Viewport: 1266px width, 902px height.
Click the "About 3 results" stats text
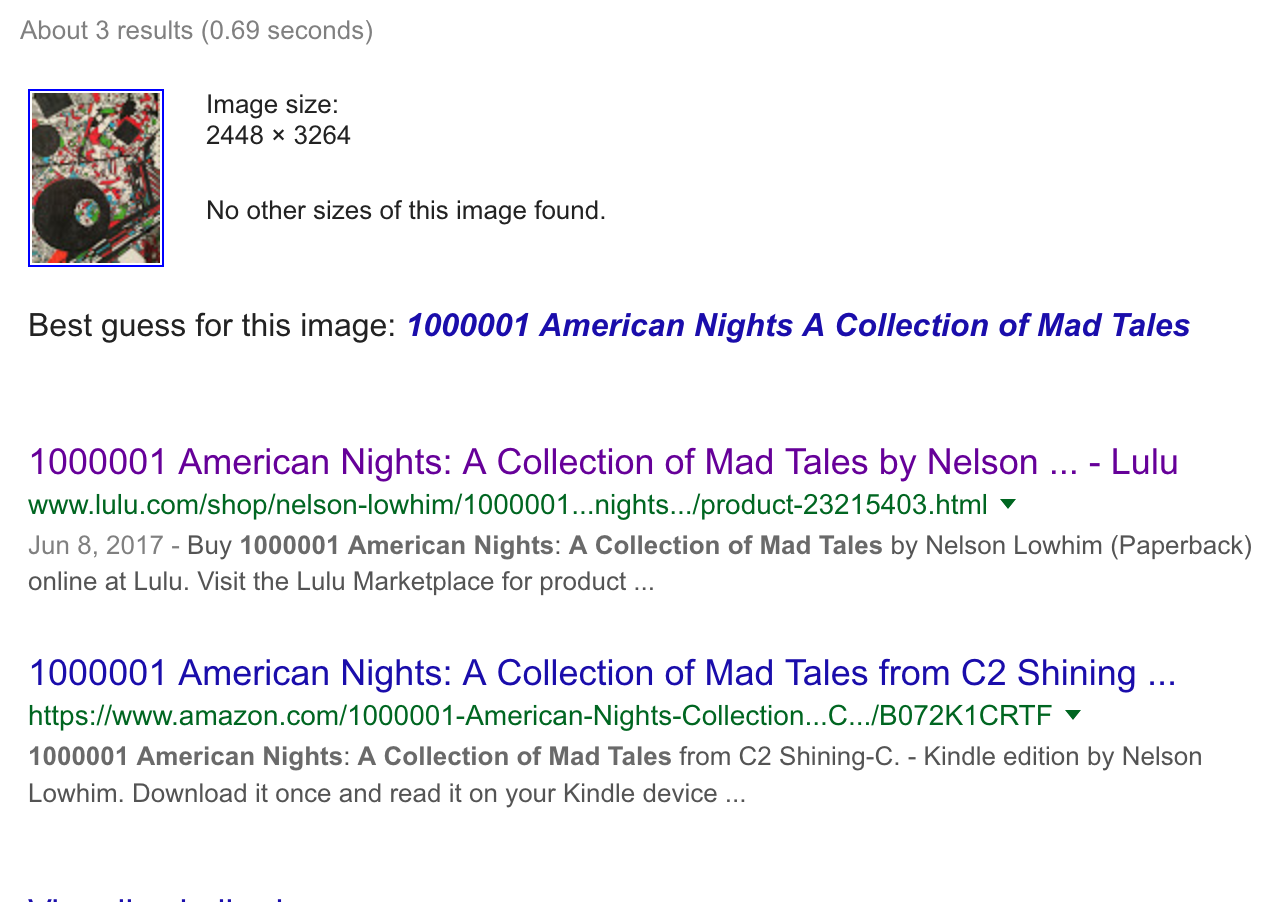(x=196, y=31)
